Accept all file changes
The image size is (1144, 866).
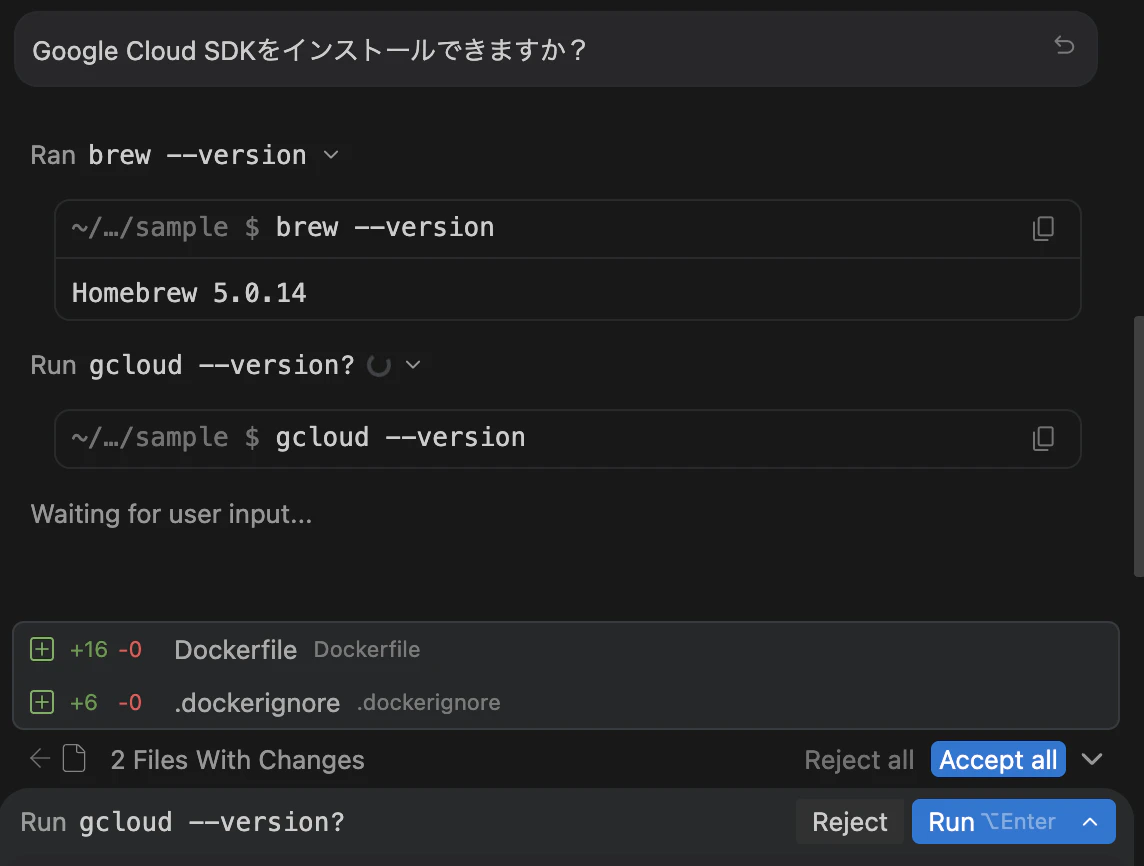tap(997, 759)
